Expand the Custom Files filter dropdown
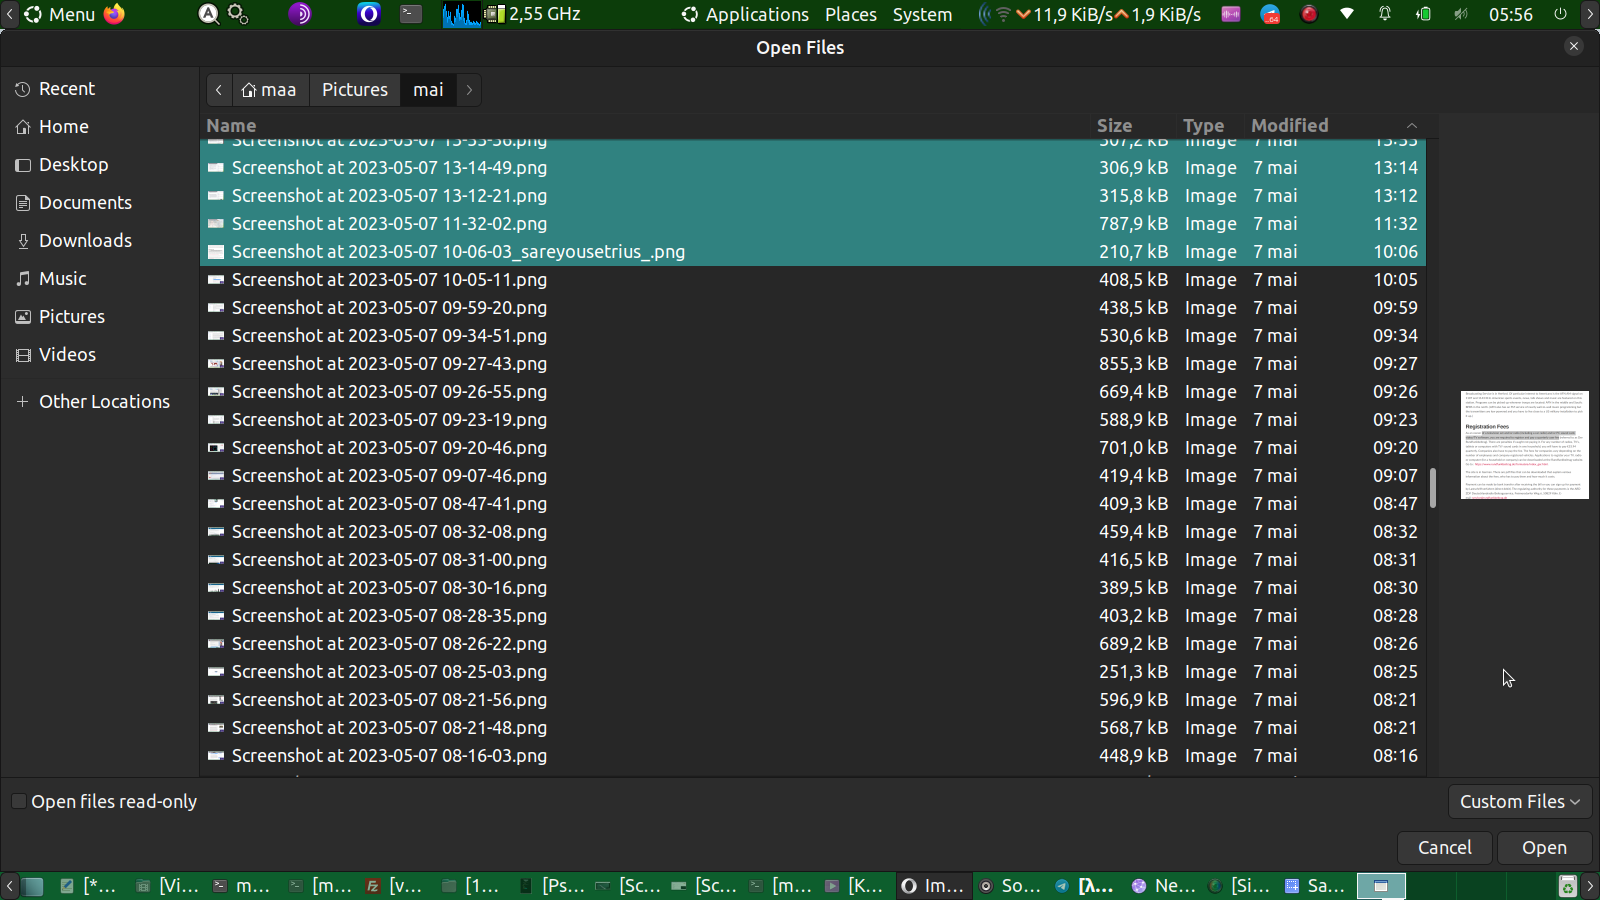 coord(1519,802)
